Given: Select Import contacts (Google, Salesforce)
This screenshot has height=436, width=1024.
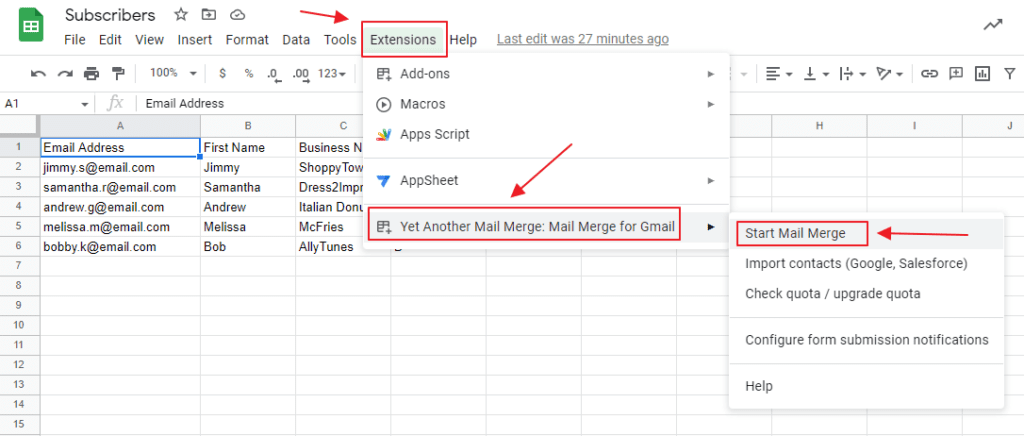Looking at the screenshot, I should tap(866, 264).
